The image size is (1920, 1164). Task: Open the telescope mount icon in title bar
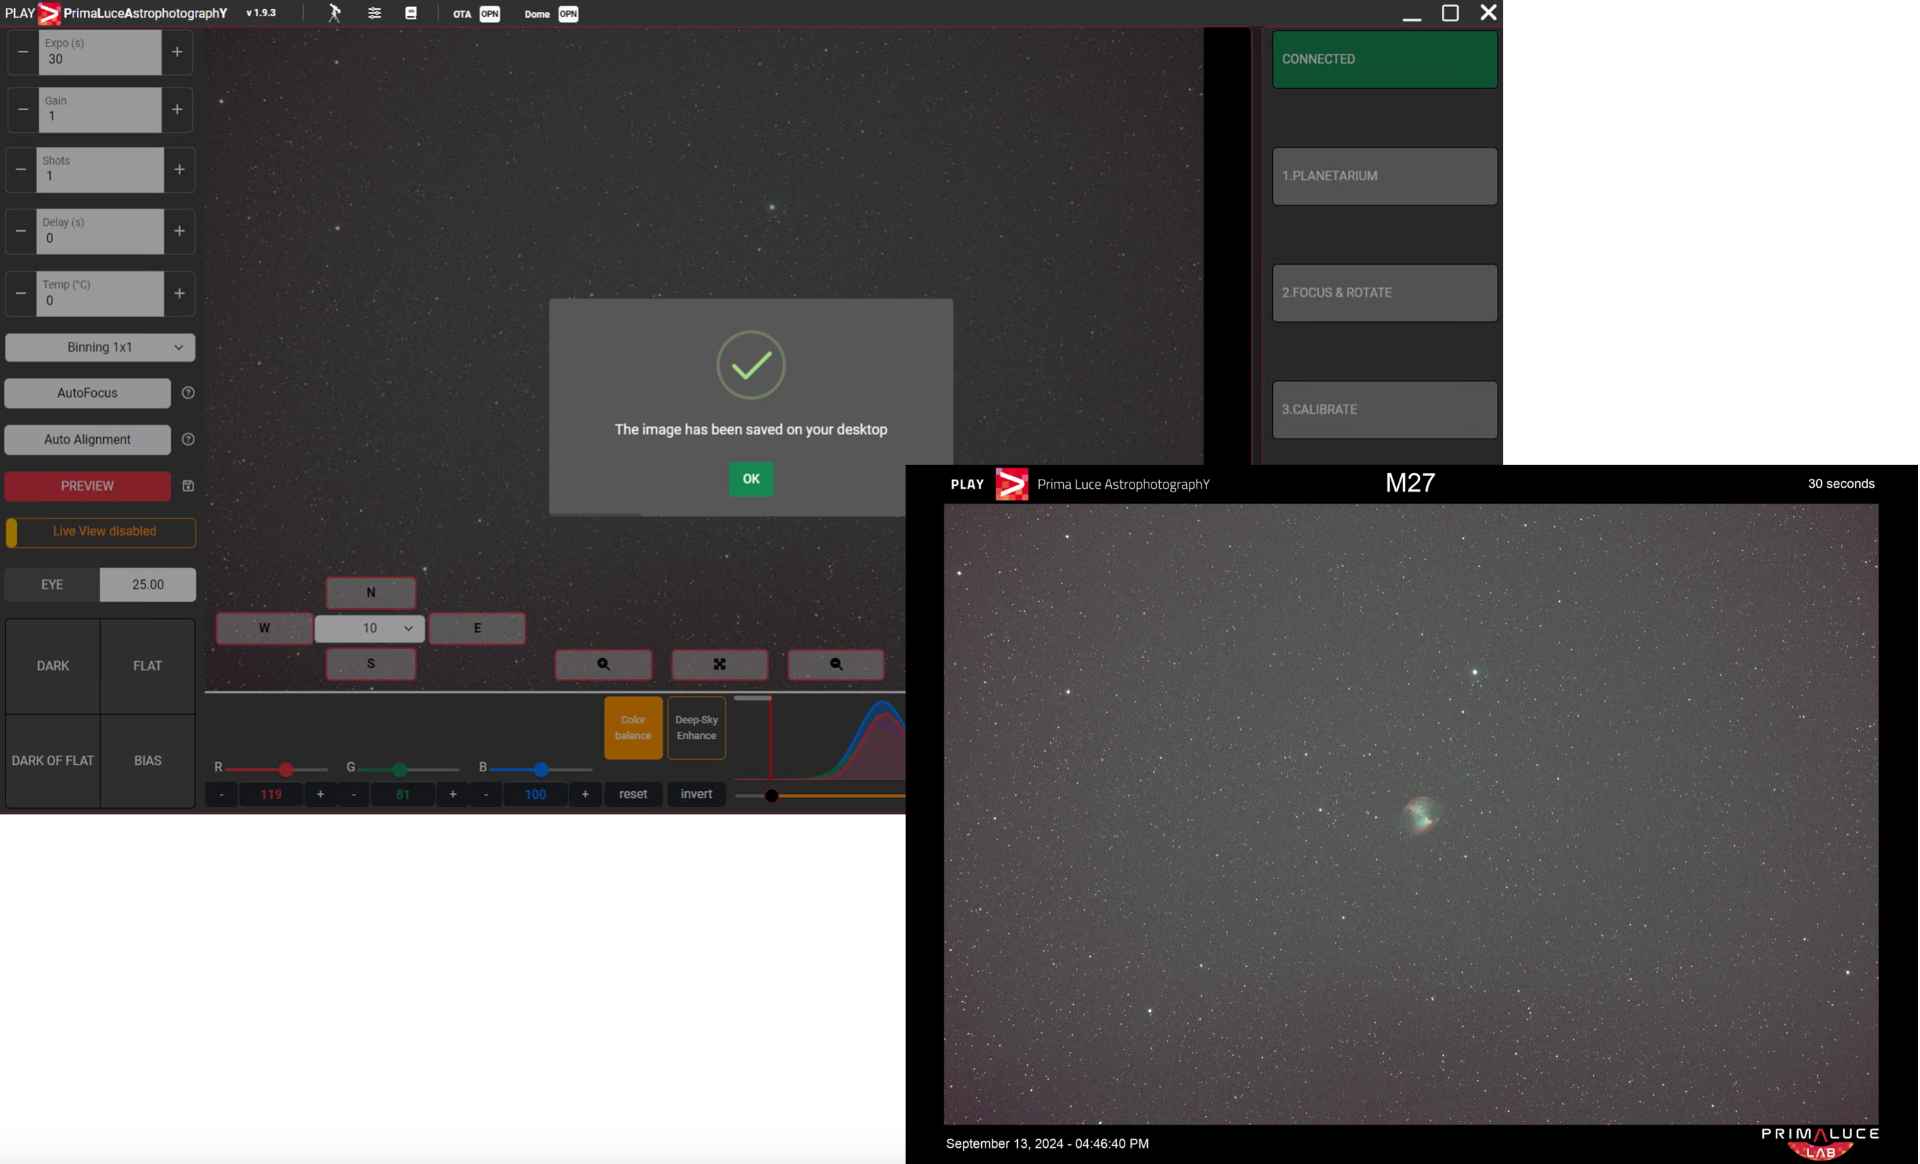[x=335, y=13]
